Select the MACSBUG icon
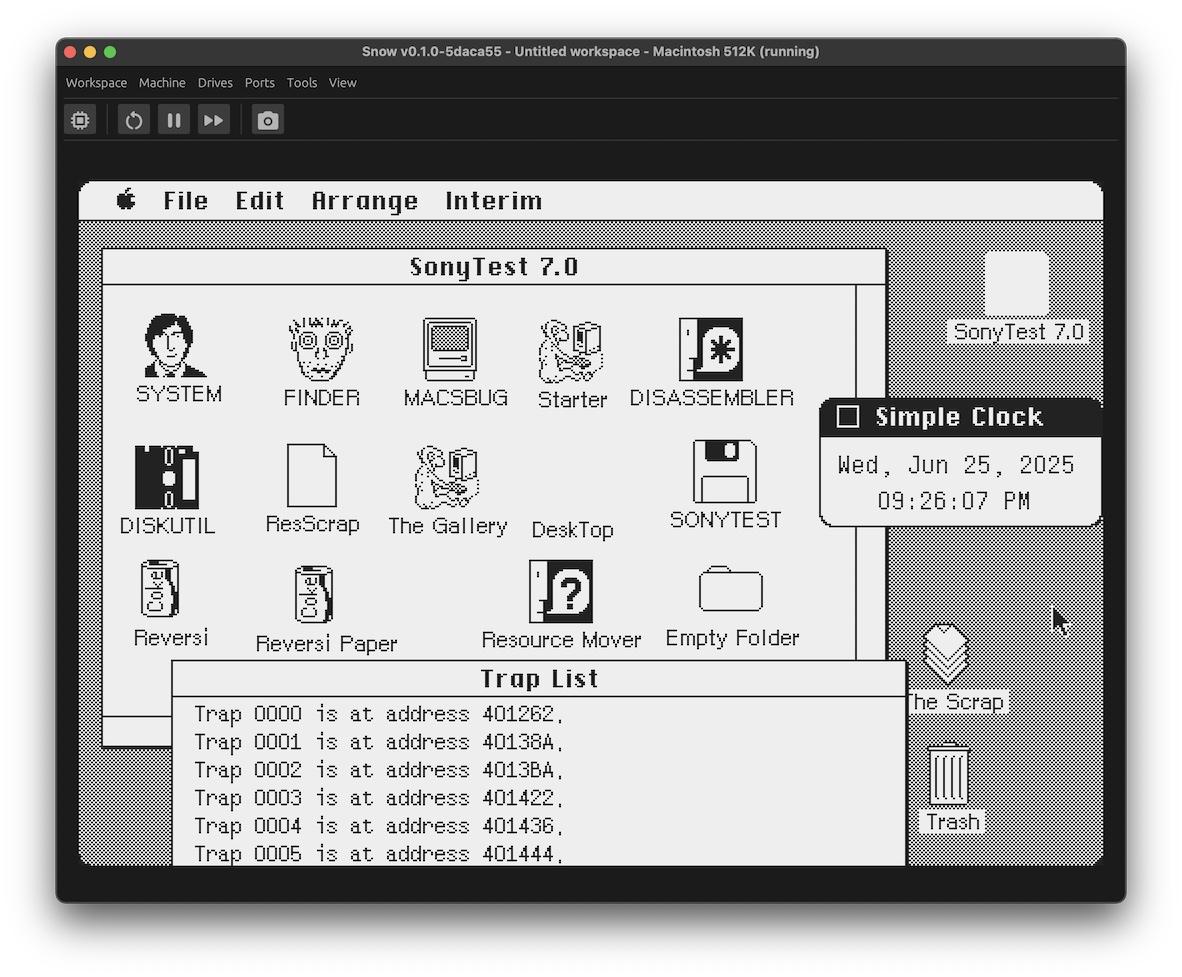The width and height of the screenshot is (1182, 977). click(450, 349)
